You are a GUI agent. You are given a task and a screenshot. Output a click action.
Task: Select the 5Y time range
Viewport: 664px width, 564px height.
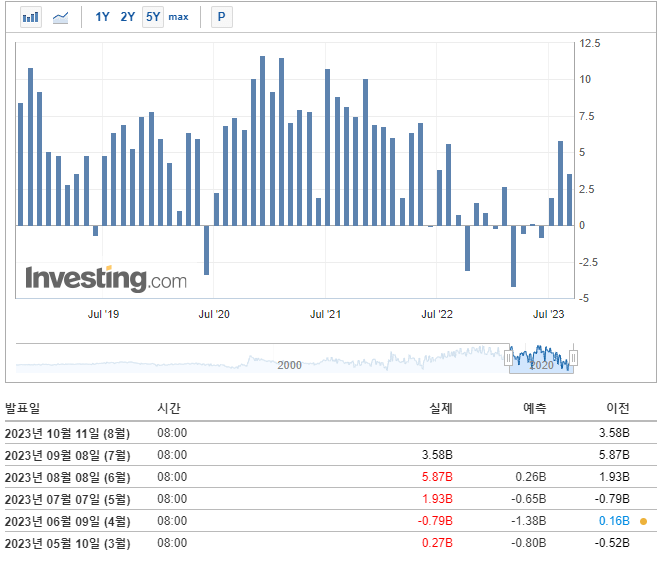coord(153,17)
